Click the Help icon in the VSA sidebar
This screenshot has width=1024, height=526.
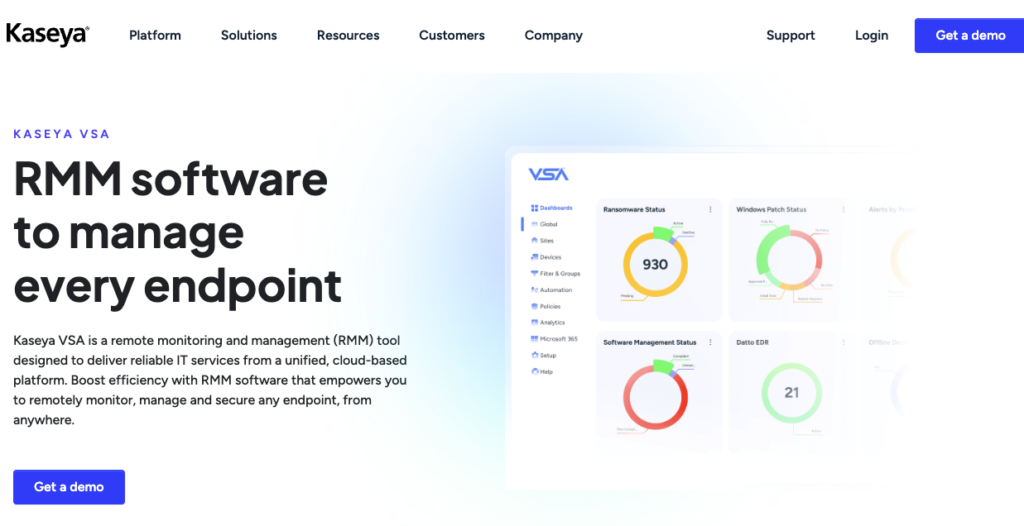pos(534,371)
